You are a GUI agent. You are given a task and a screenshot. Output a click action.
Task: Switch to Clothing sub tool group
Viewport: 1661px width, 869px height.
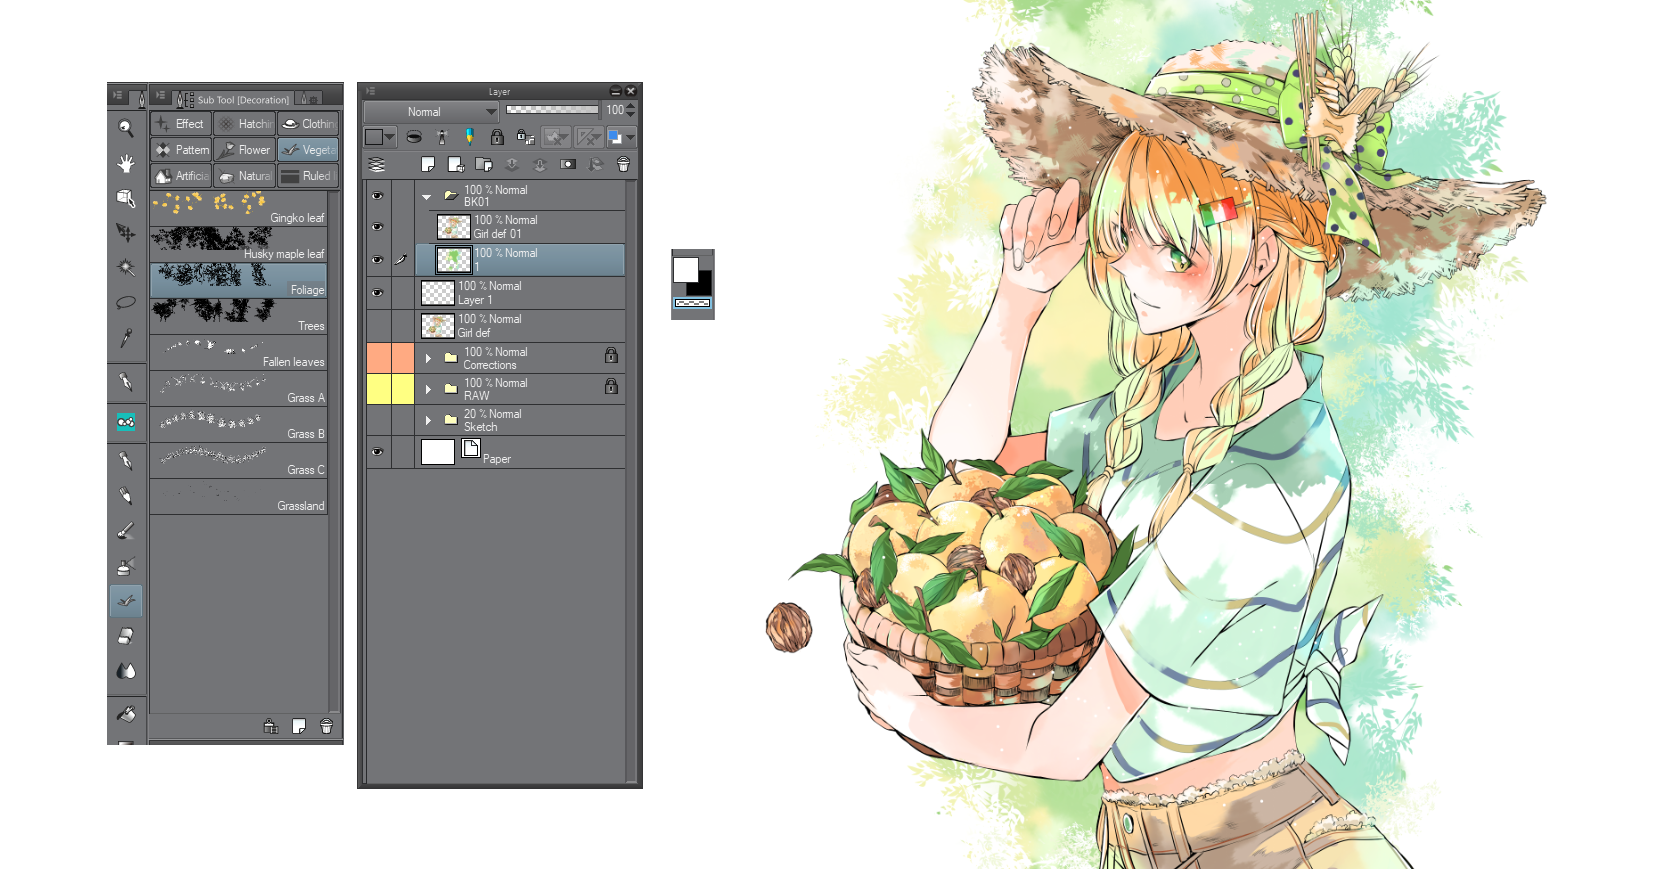pyautogui.click(x=308, y=124)
